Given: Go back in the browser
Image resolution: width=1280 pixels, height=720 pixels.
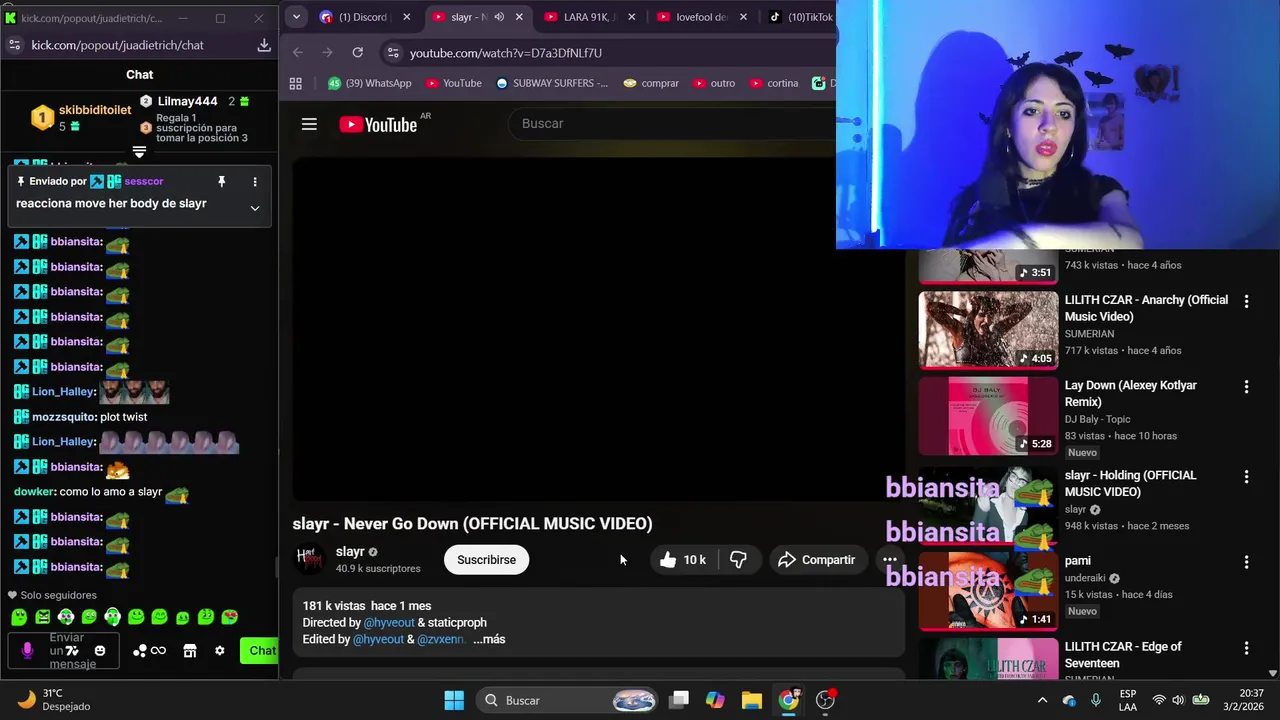Looking at the screenshot, I should pyautogui.click(x=298, y=53).
